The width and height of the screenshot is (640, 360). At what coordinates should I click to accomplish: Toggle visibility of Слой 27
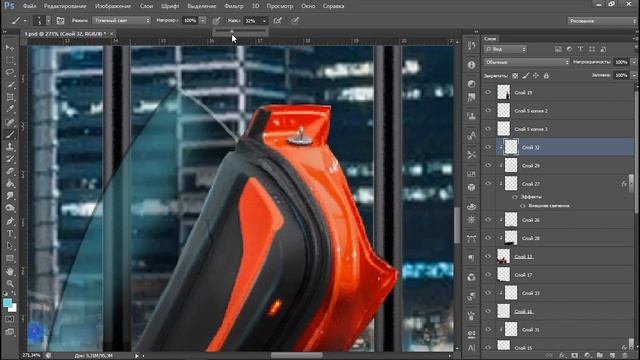[x=488, y=184]
